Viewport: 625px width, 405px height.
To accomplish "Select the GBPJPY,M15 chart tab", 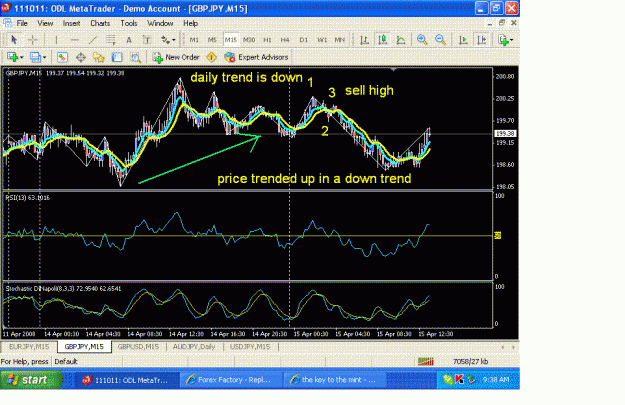I will click(84, 347).
